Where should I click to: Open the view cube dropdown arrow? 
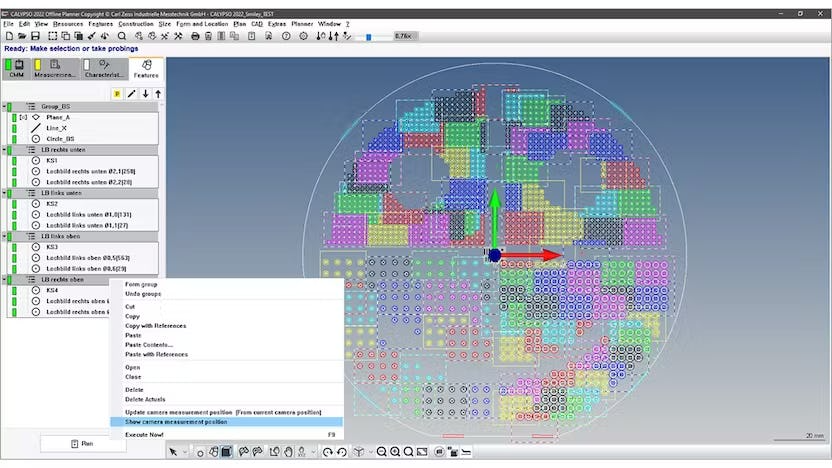370,453
